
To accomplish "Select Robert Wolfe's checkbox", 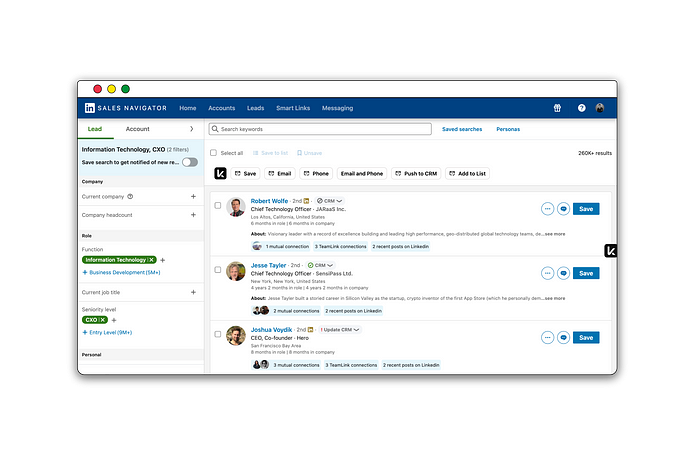I will click(x=218, y=205).
